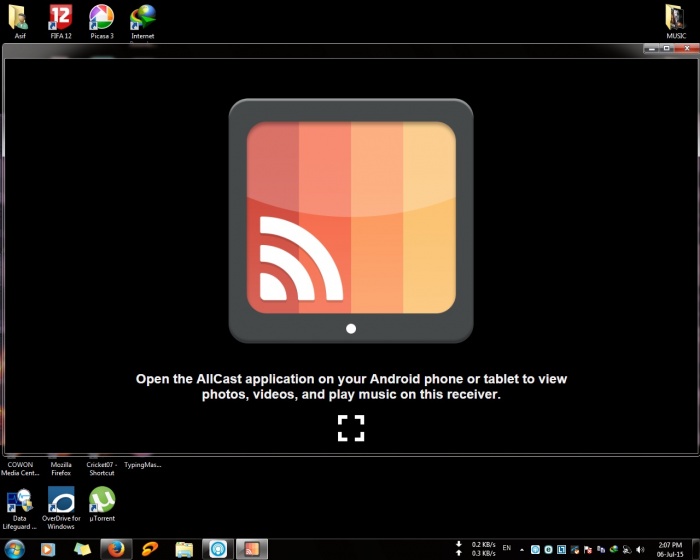Click the L tray icon with a blue square
Image resolution: width=700 pixels, height=560 pixels.
coord(561,550)
